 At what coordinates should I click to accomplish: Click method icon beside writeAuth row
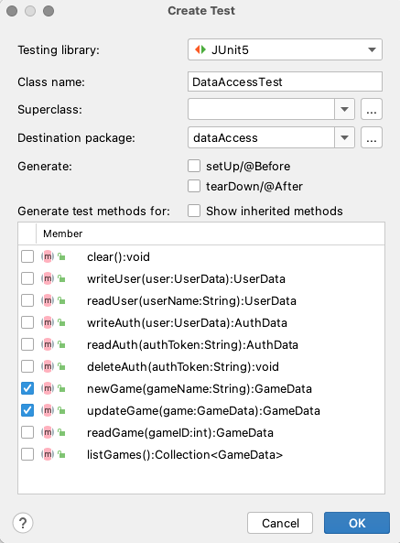(47, 323)
